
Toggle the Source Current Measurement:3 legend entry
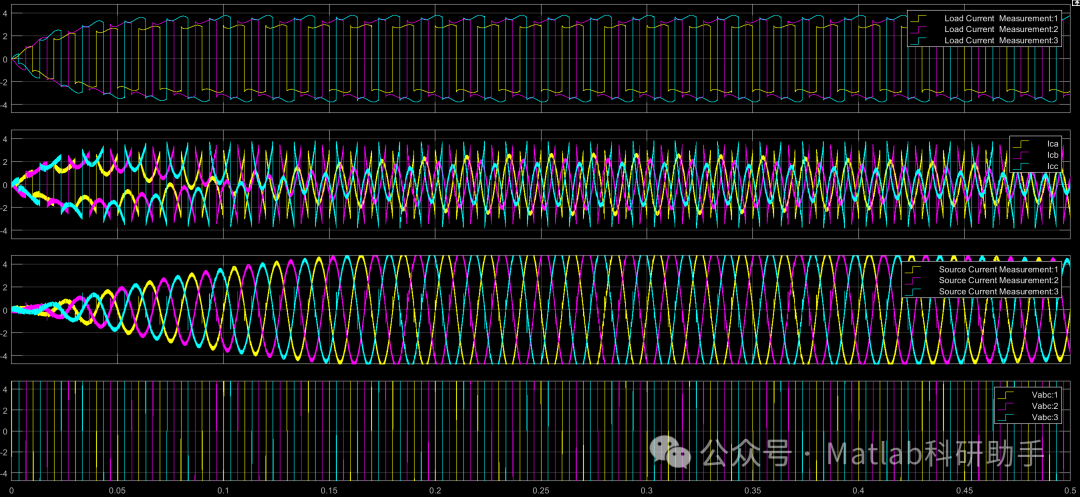983,292
